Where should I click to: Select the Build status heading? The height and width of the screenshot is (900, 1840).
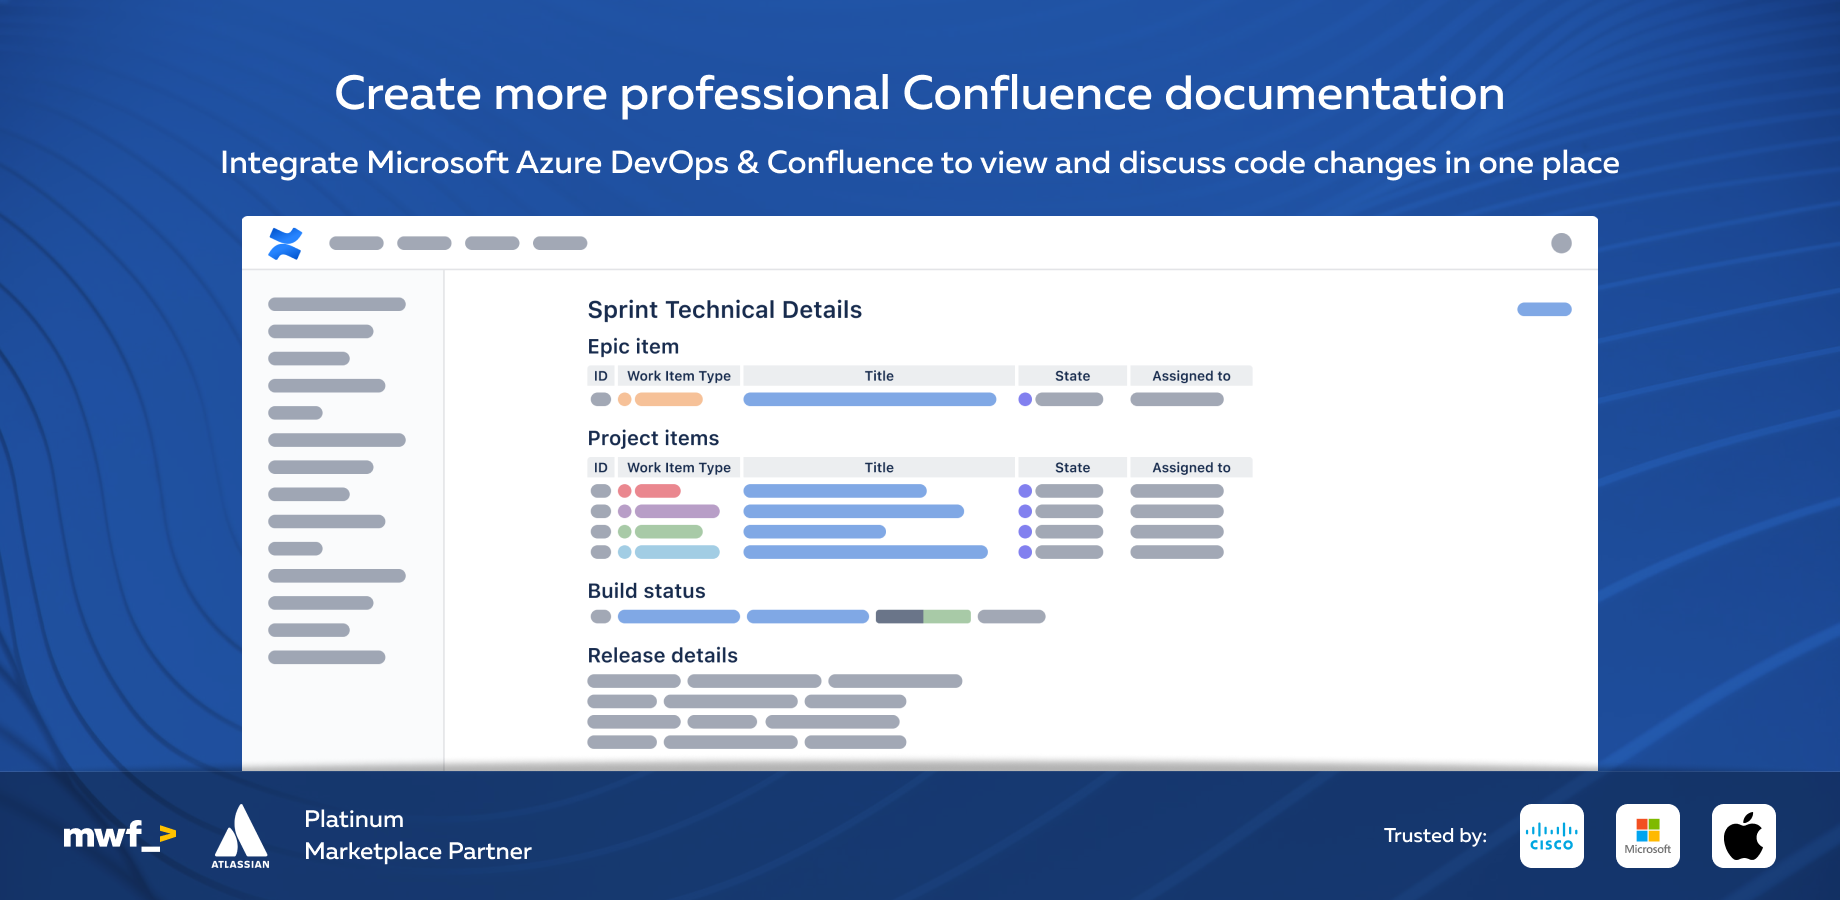[646, 591]
